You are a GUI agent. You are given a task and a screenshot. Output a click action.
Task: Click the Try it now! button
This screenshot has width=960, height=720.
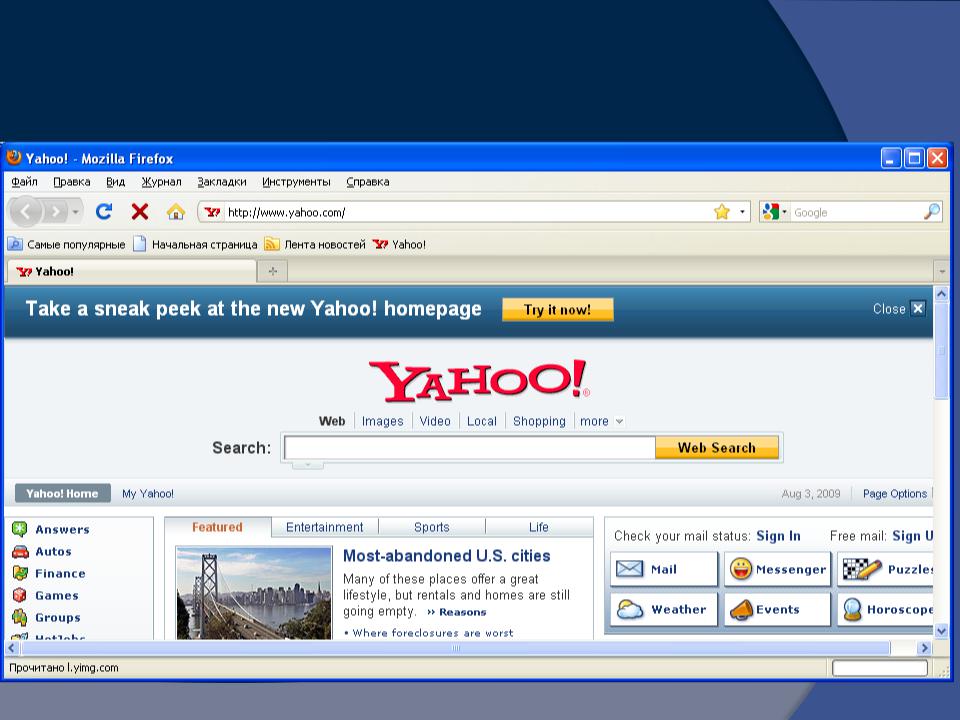click(x=557, y=309)
